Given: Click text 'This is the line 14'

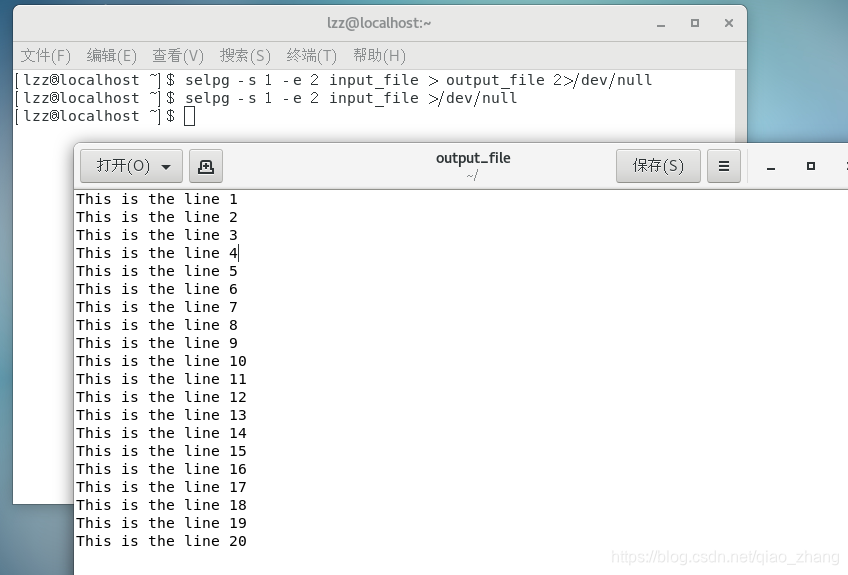Looking at the screenshot, I should click(161, 433).
